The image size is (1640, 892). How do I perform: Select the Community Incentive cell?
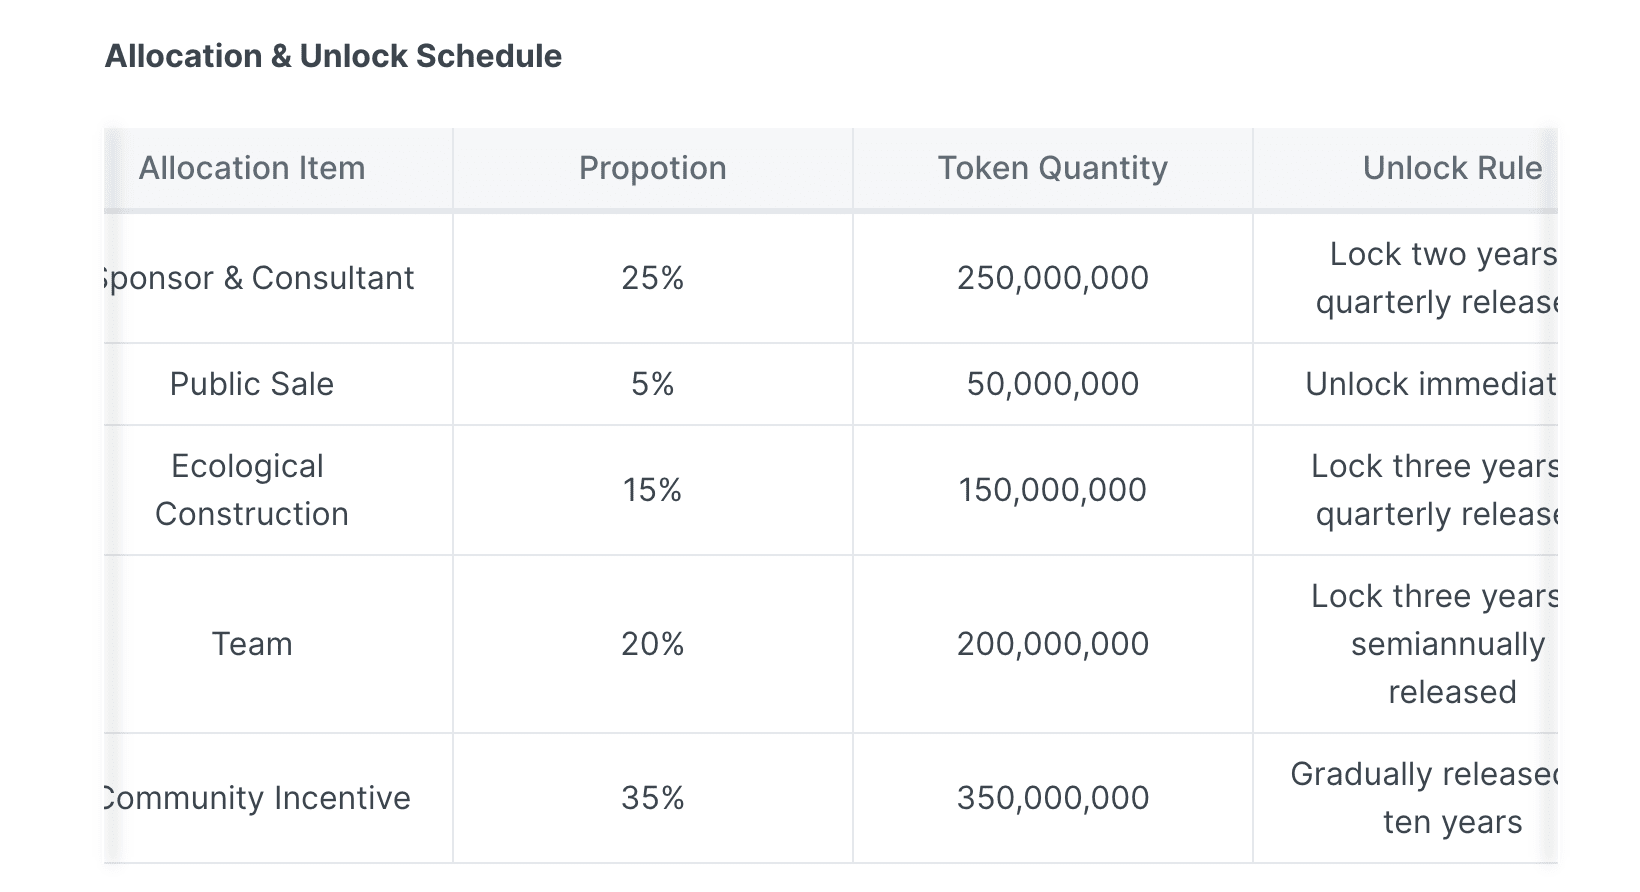pyautogui.click(x=258, y=798)
